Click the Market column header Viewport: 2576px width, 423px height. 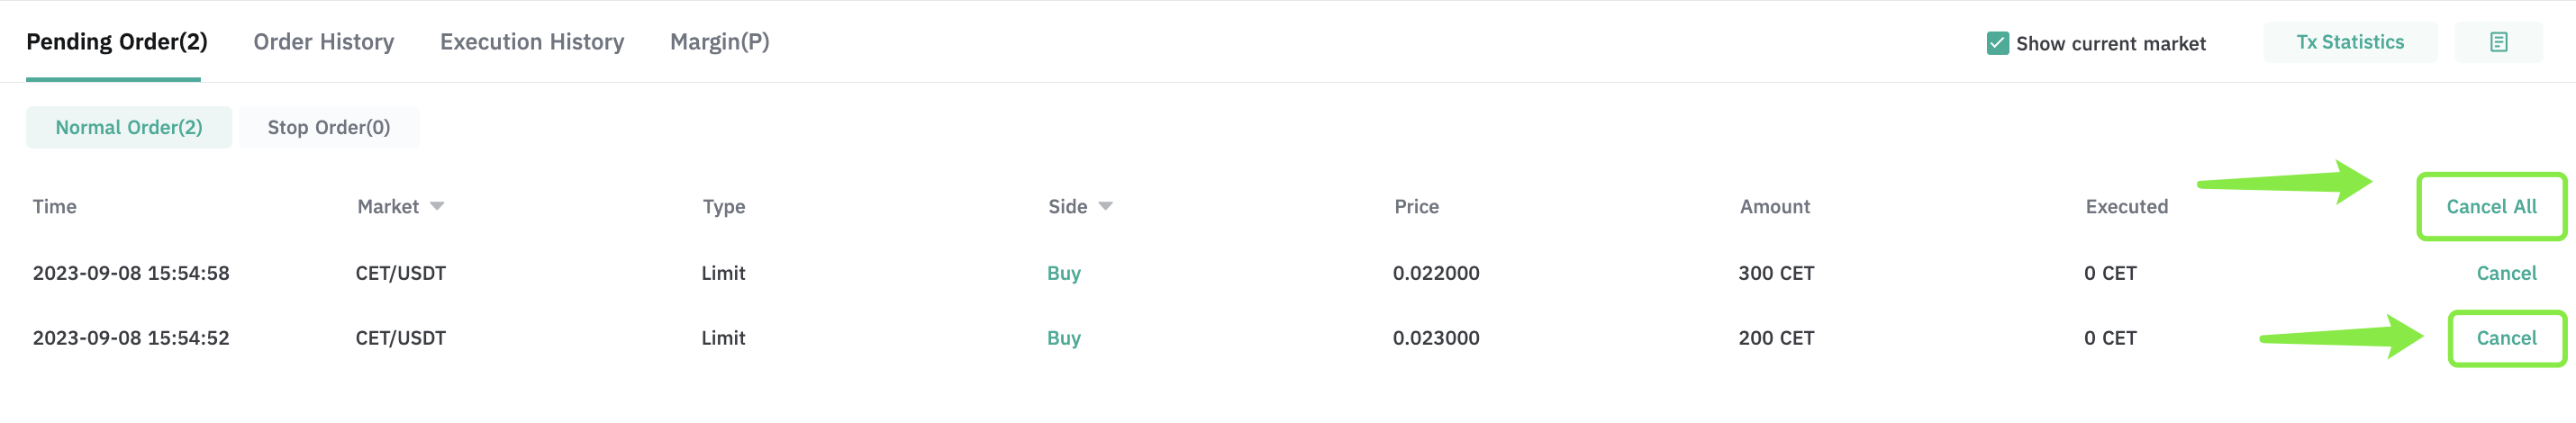coord(388,206)
